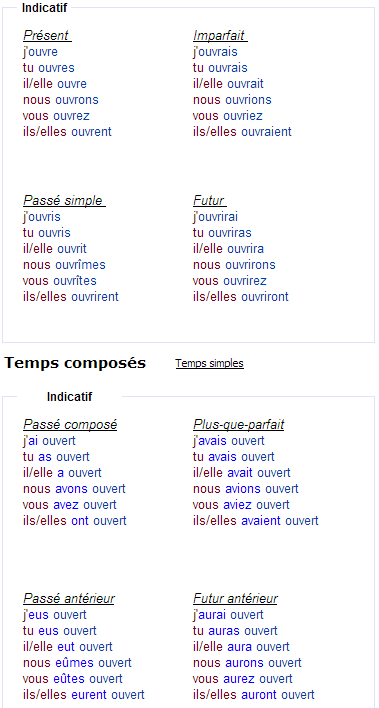
Task: Select the second Indicatif group label
Action: click(70, 397)
